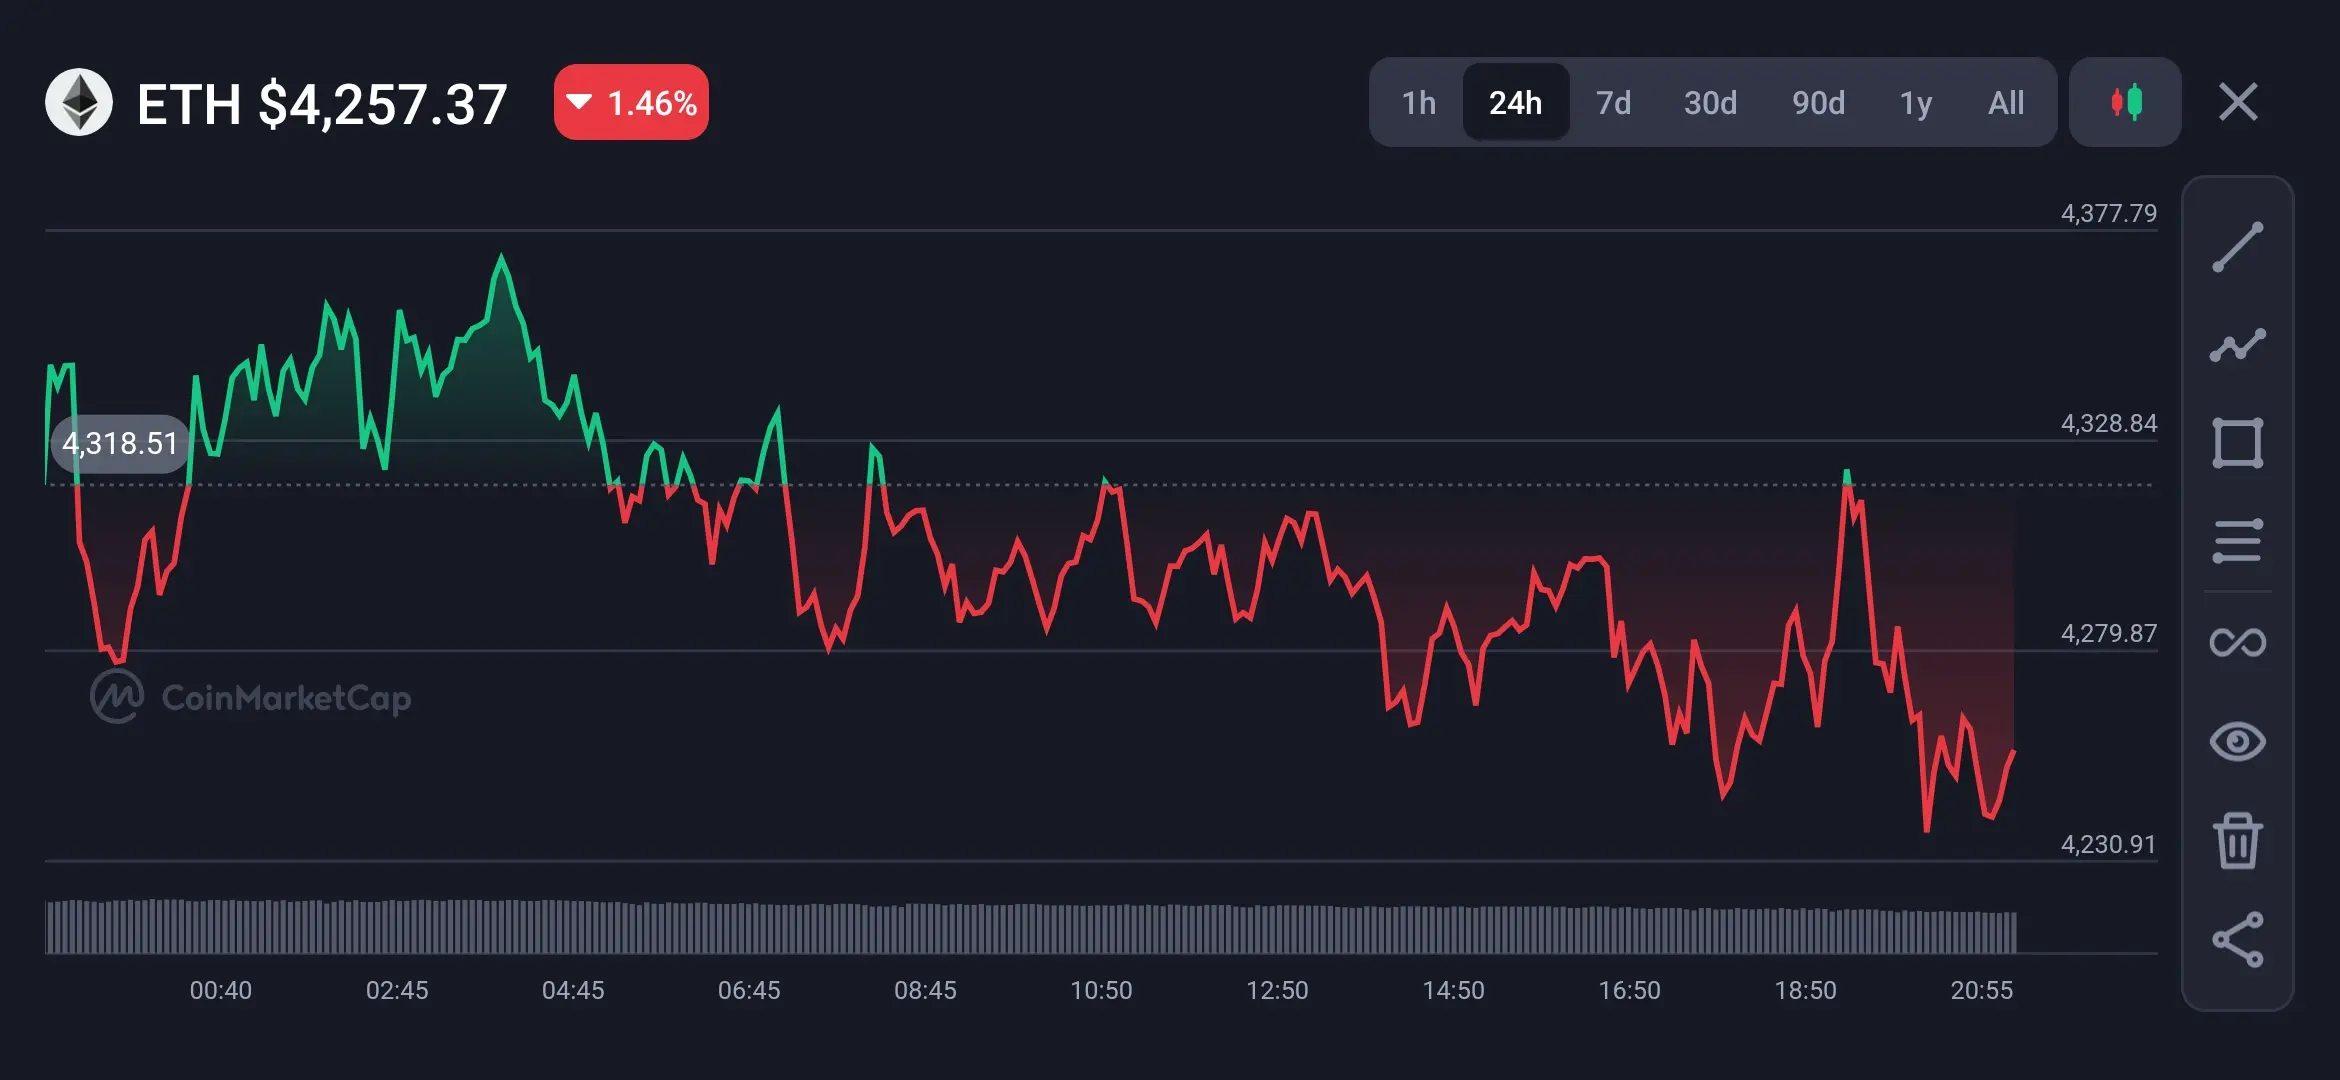
Task: Toggle the infinity continuous drawing mode
Action: point(2237,642)
